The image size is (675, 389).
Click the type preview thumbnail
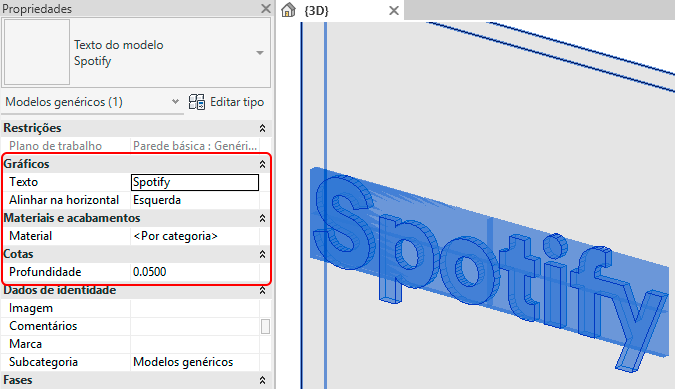click(37, 52)
